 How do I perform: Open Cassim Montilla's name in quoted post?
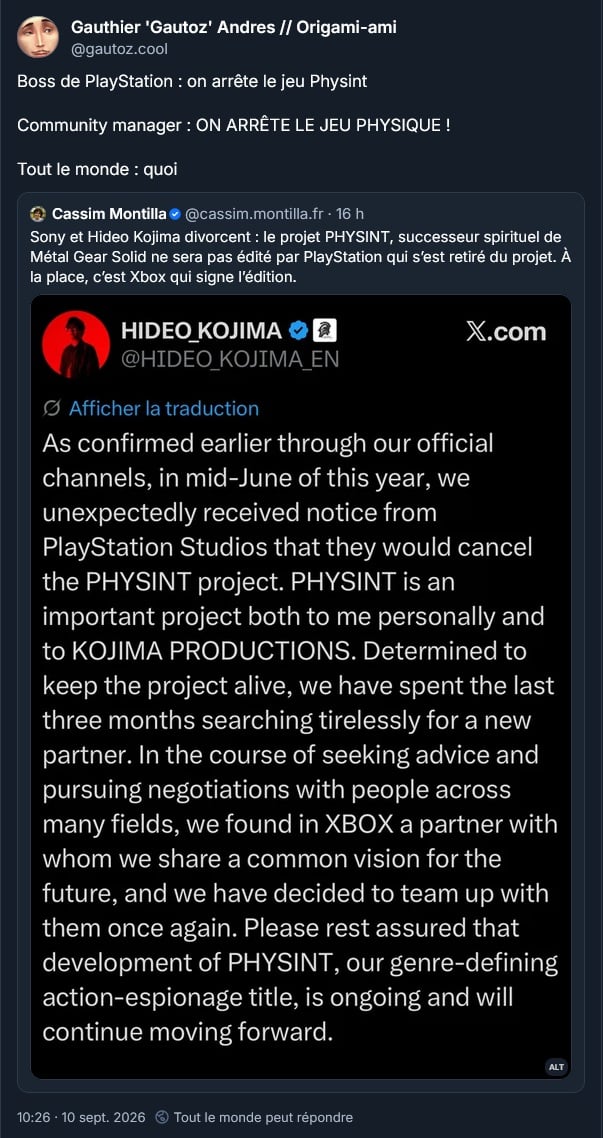click(108, 213)
